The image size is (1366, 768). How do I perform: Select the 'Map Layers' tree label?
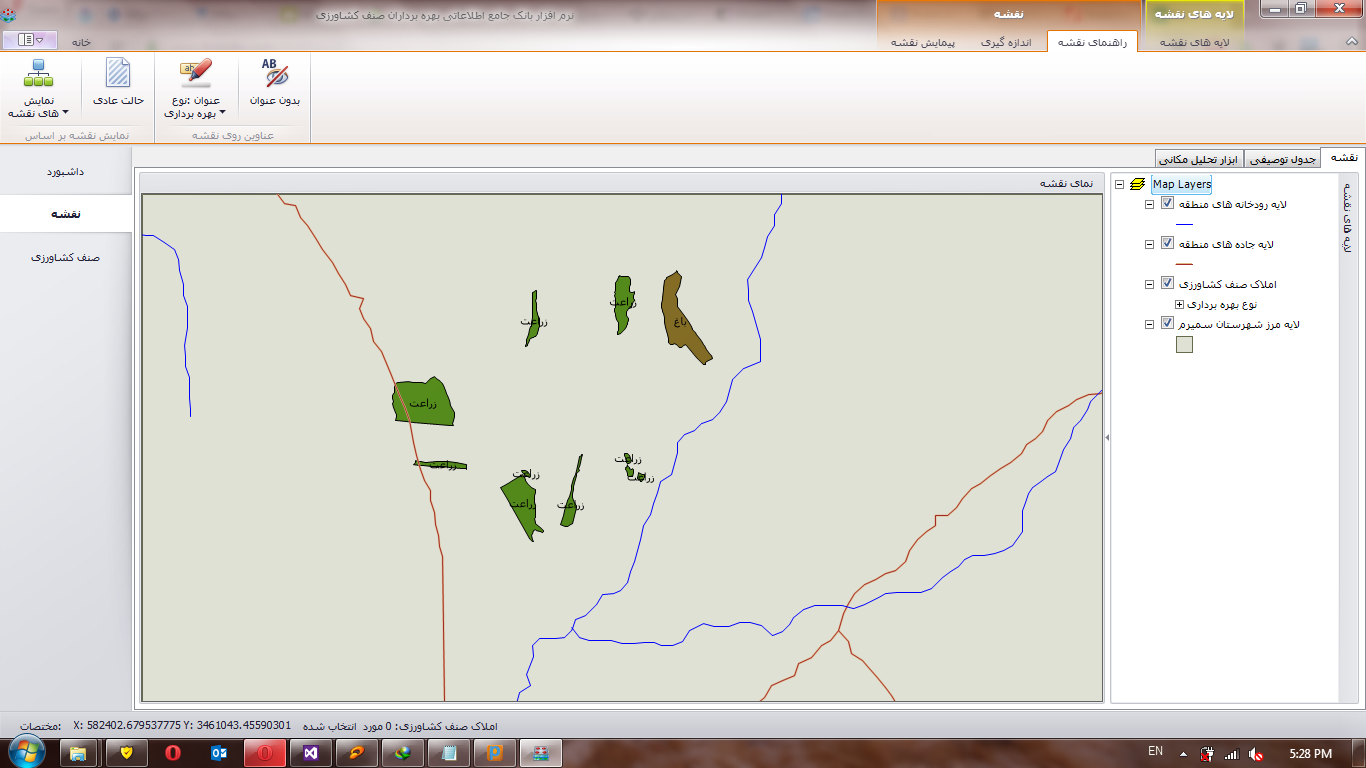click(1181, 184)
